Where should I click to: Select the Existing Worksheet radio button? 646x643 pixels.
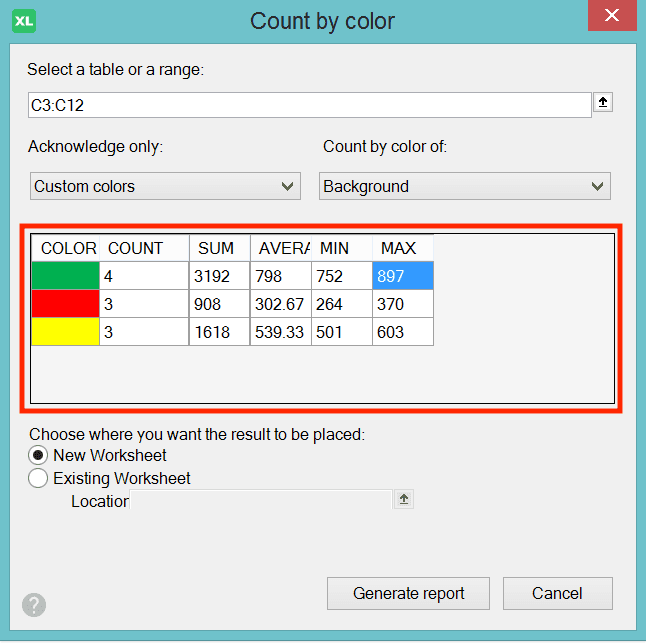[x=38, y=478]
